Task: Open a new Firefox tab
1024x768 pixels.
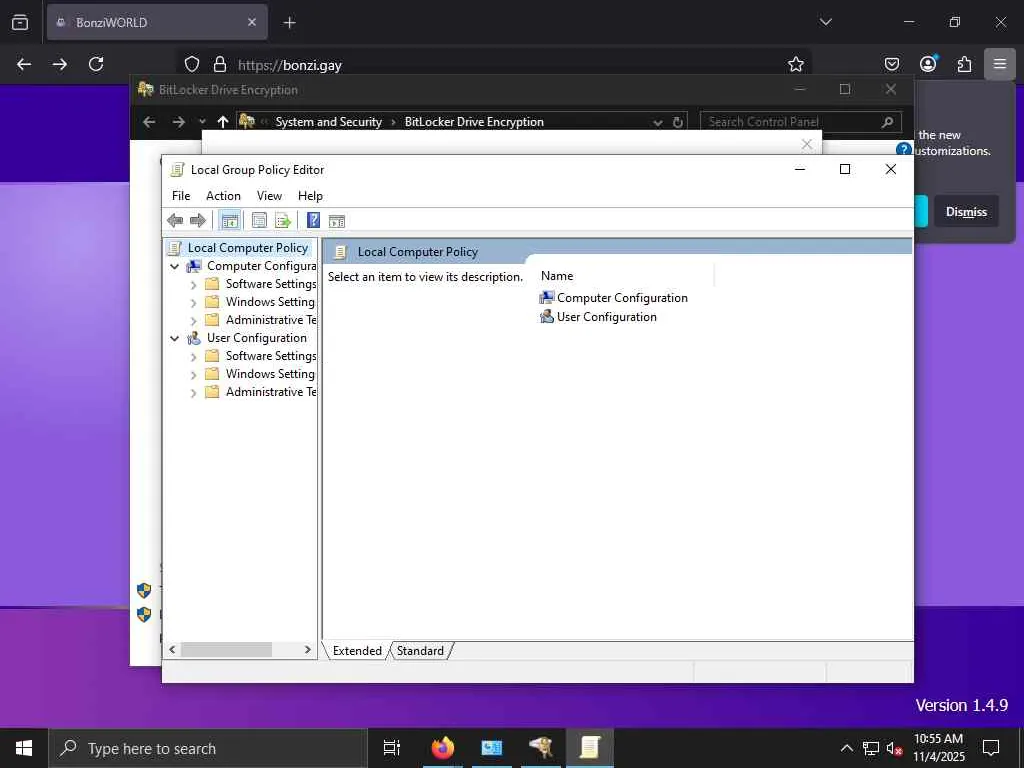Action: (x=289, y=23)
